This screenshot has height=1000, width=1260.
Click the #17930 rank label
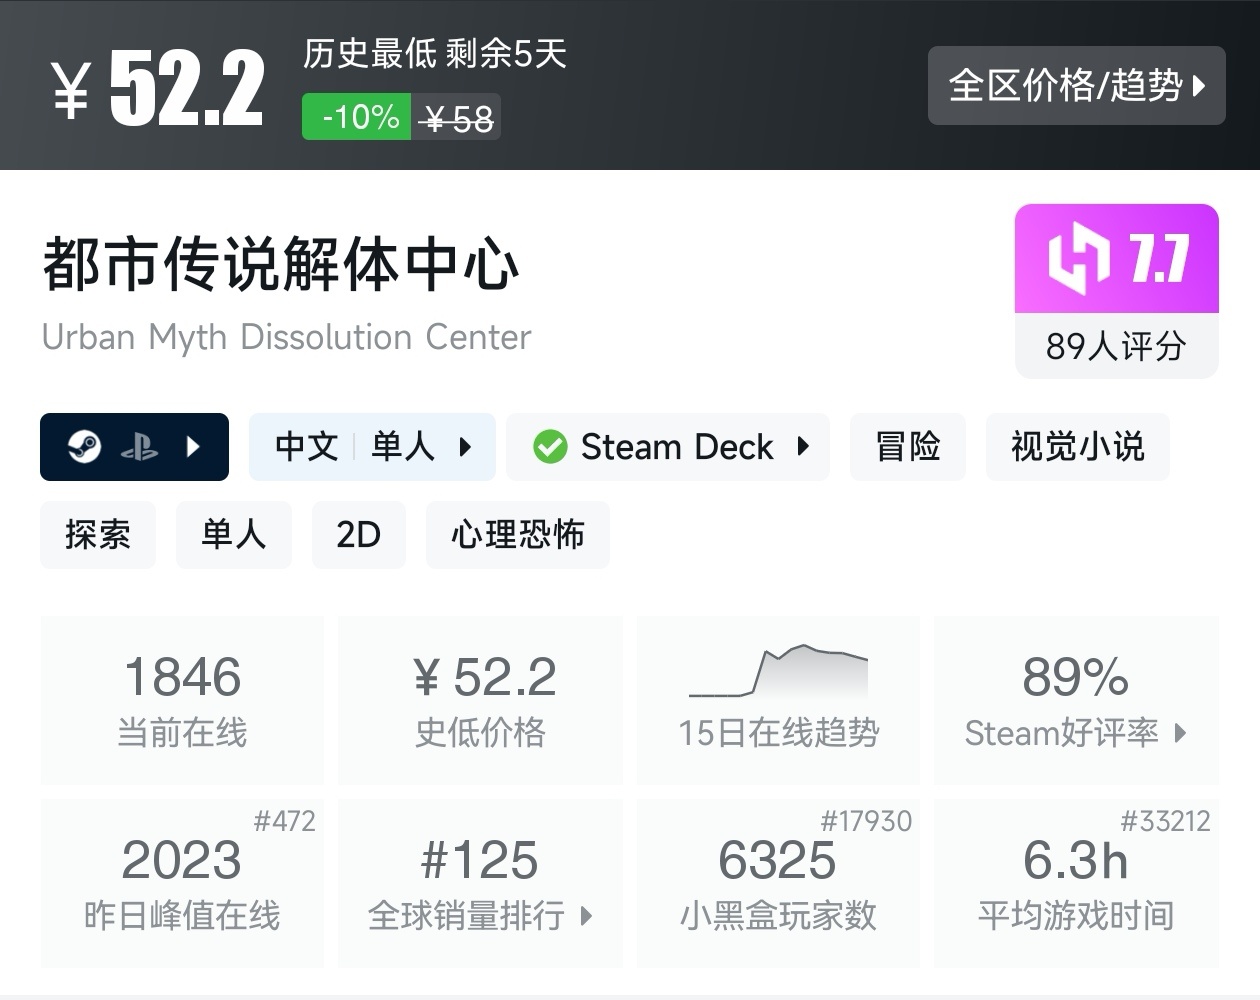pyautogui.click(x=866, y=821)
